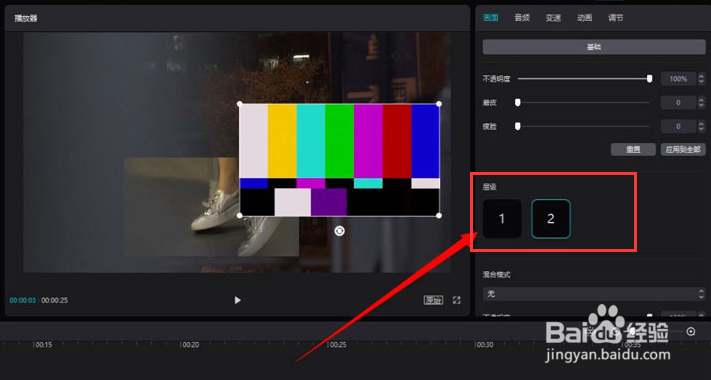Click bottom-right corner handle of color bars
The height and width of the screenshot is (380, 711).
(x=439, y=216)
